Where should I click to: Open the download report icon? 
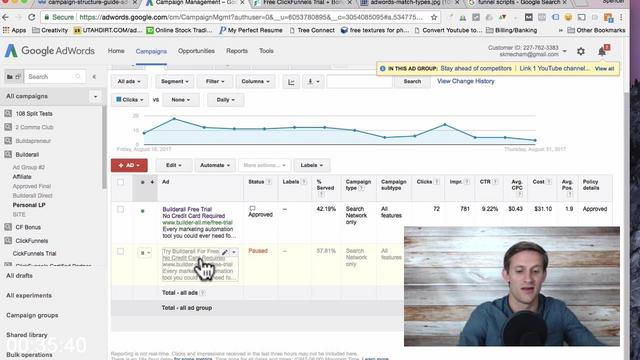point(313,82)
